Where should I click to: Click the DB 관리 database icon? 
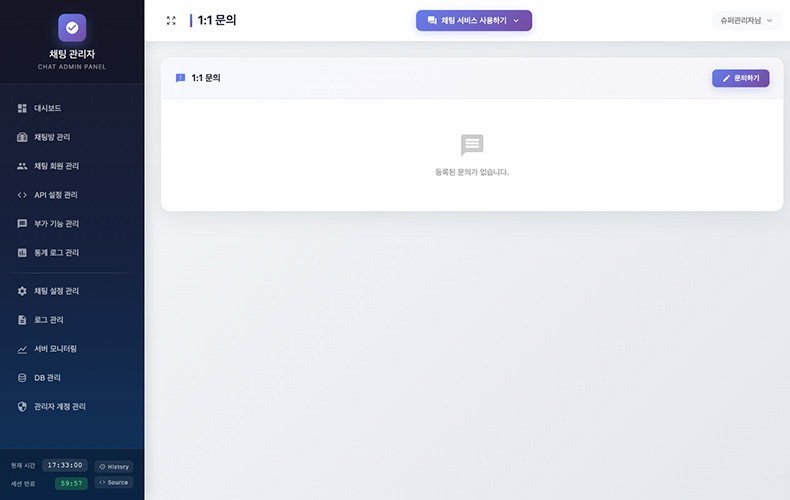tap(22, 378)
